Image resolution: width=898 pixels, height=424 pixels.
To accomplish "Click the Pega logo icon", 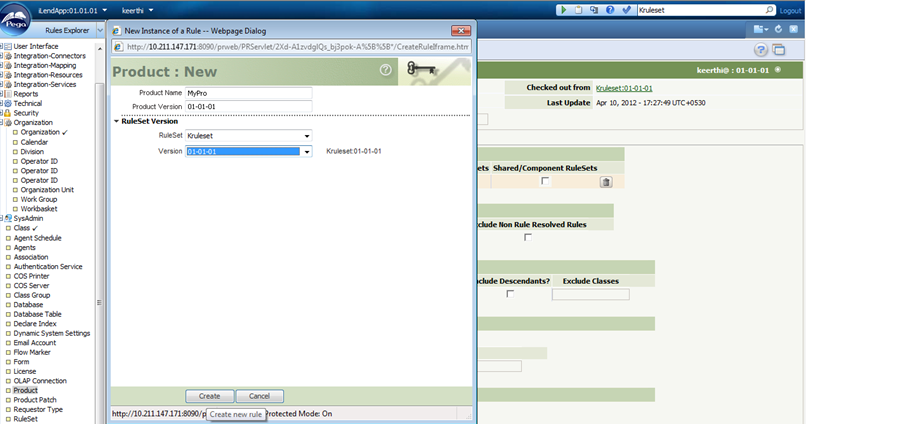I will 20,20.
